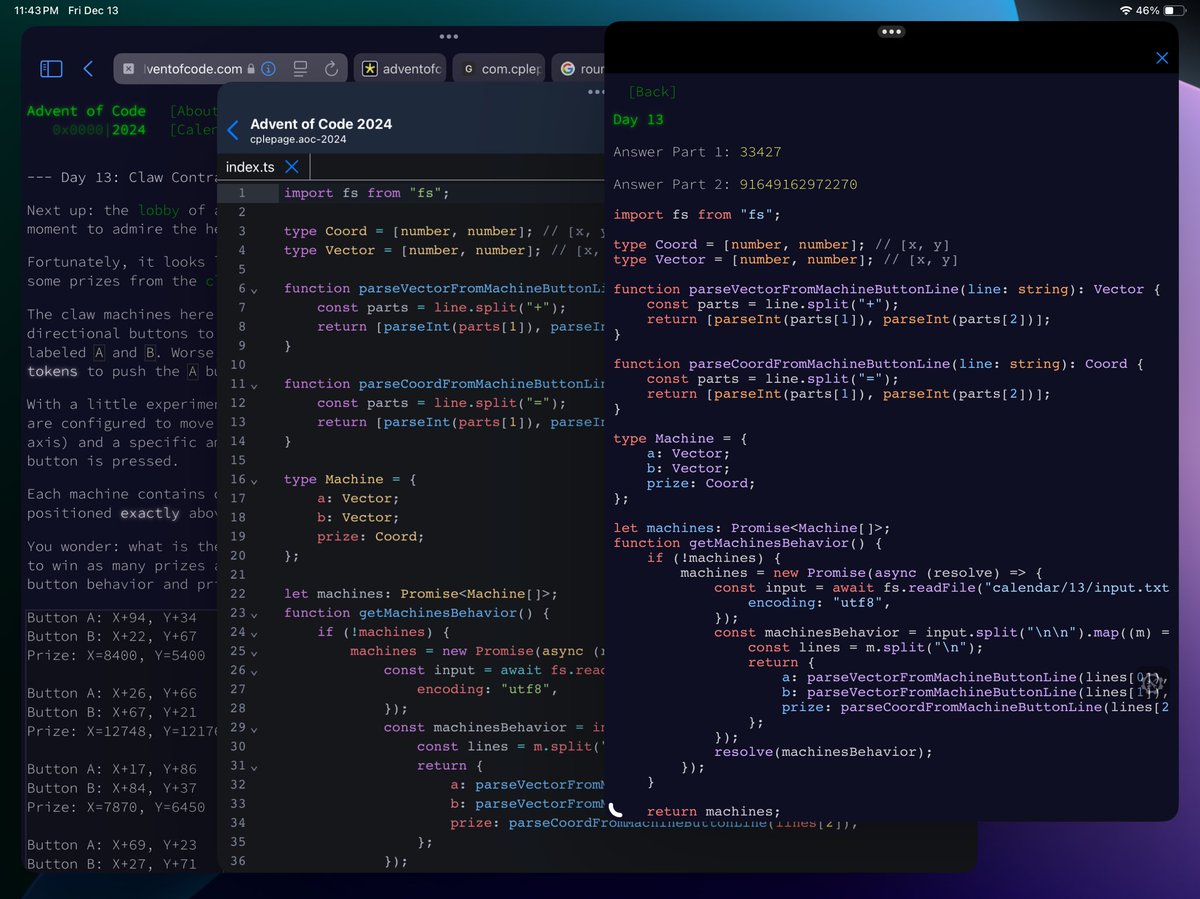Focus the Safari address bar

230,69
